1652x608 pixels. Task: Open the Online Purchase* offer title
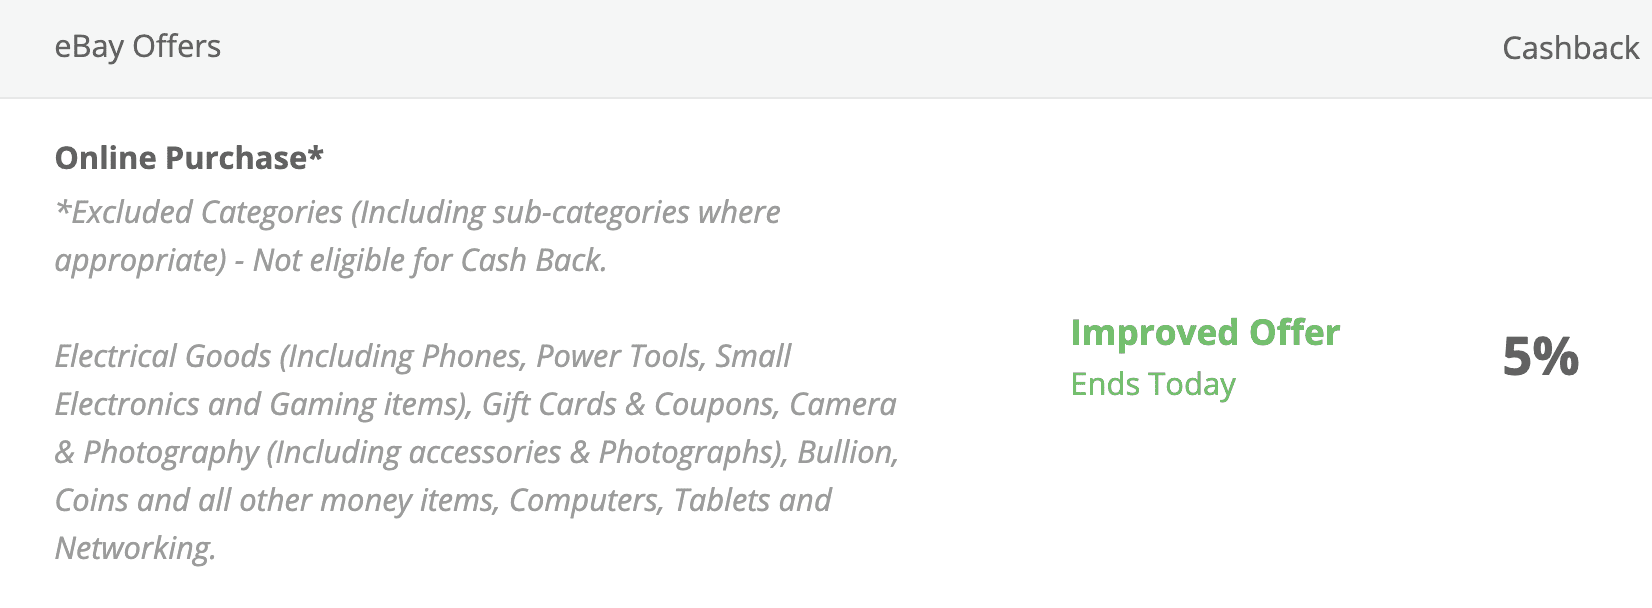[189, 158]
